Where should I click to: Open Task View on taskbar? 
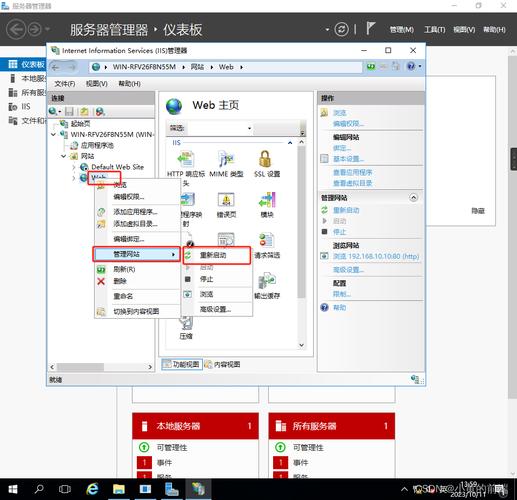[65, 489]
